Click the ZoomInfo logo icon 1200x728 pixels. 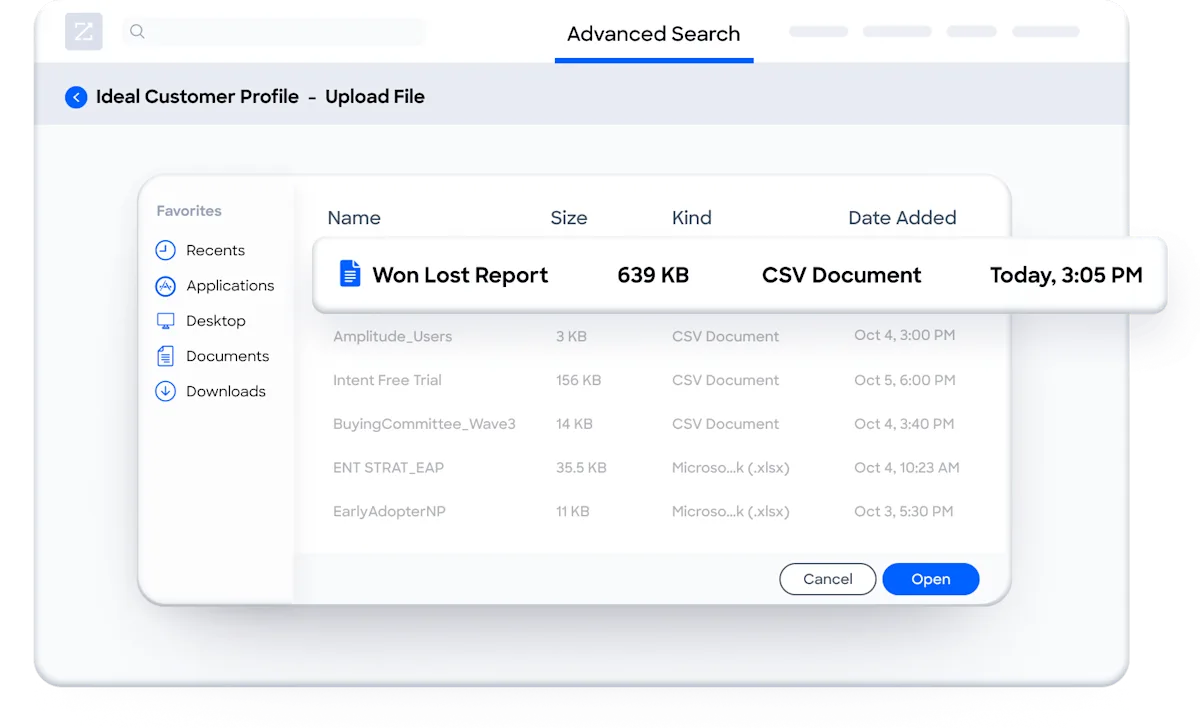click(84, 32)
